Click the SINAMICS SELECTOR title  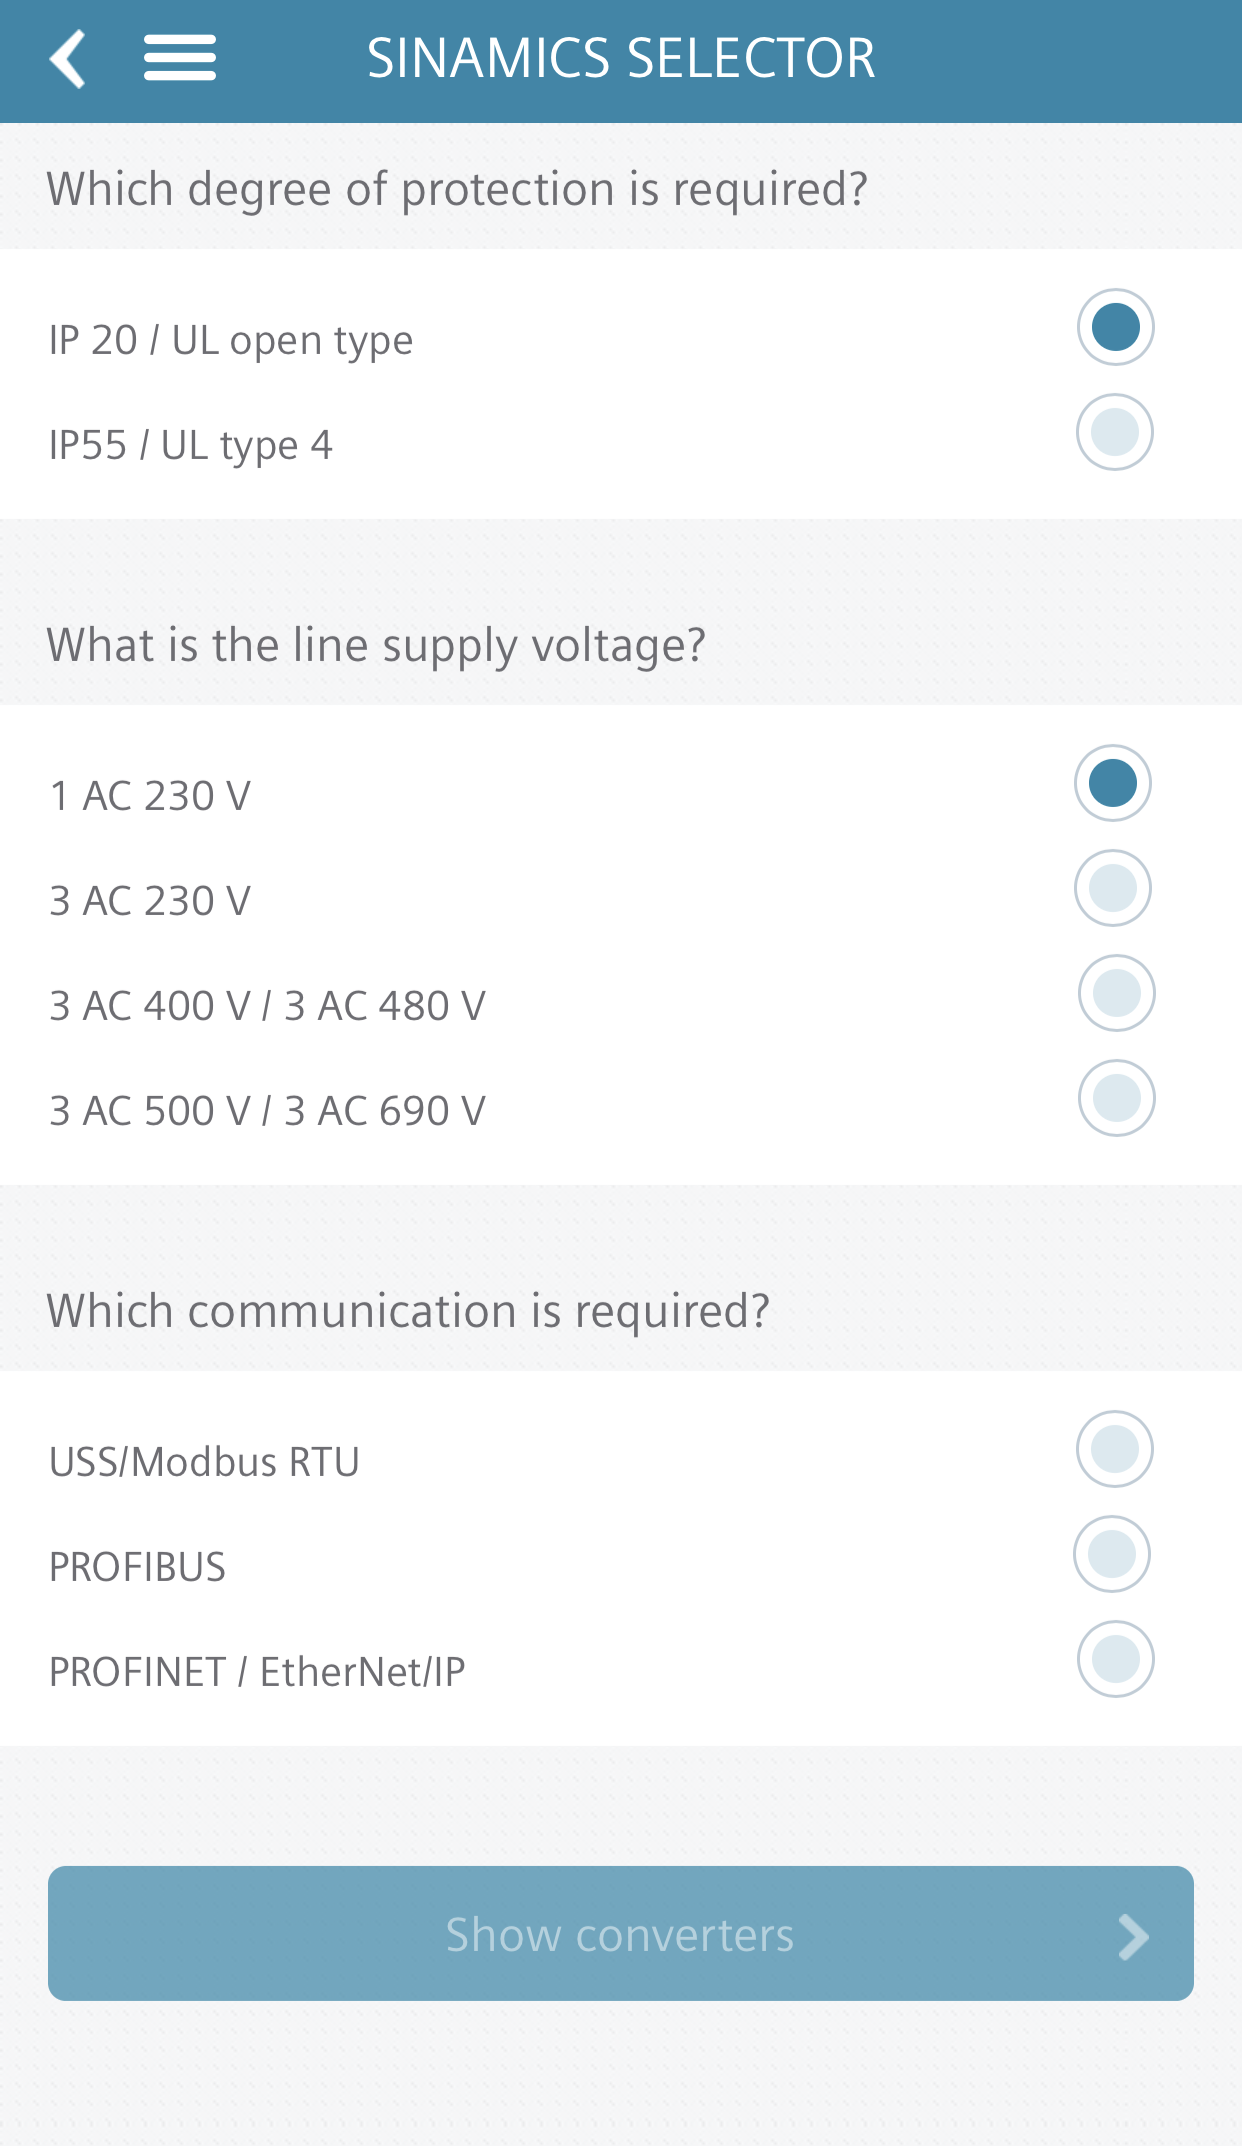pyautogui.click(x=621, y=58)
